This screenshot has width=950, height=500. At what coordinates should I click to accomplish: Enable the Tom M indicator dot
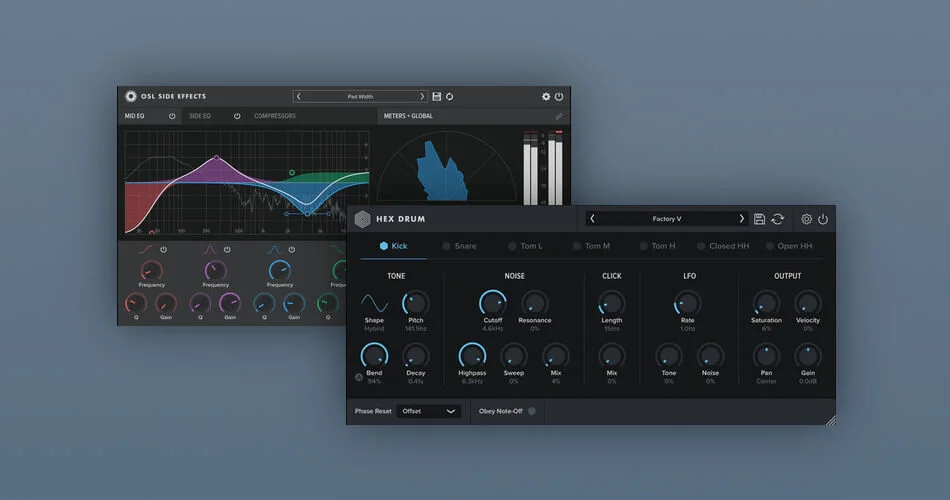[577, 246]
